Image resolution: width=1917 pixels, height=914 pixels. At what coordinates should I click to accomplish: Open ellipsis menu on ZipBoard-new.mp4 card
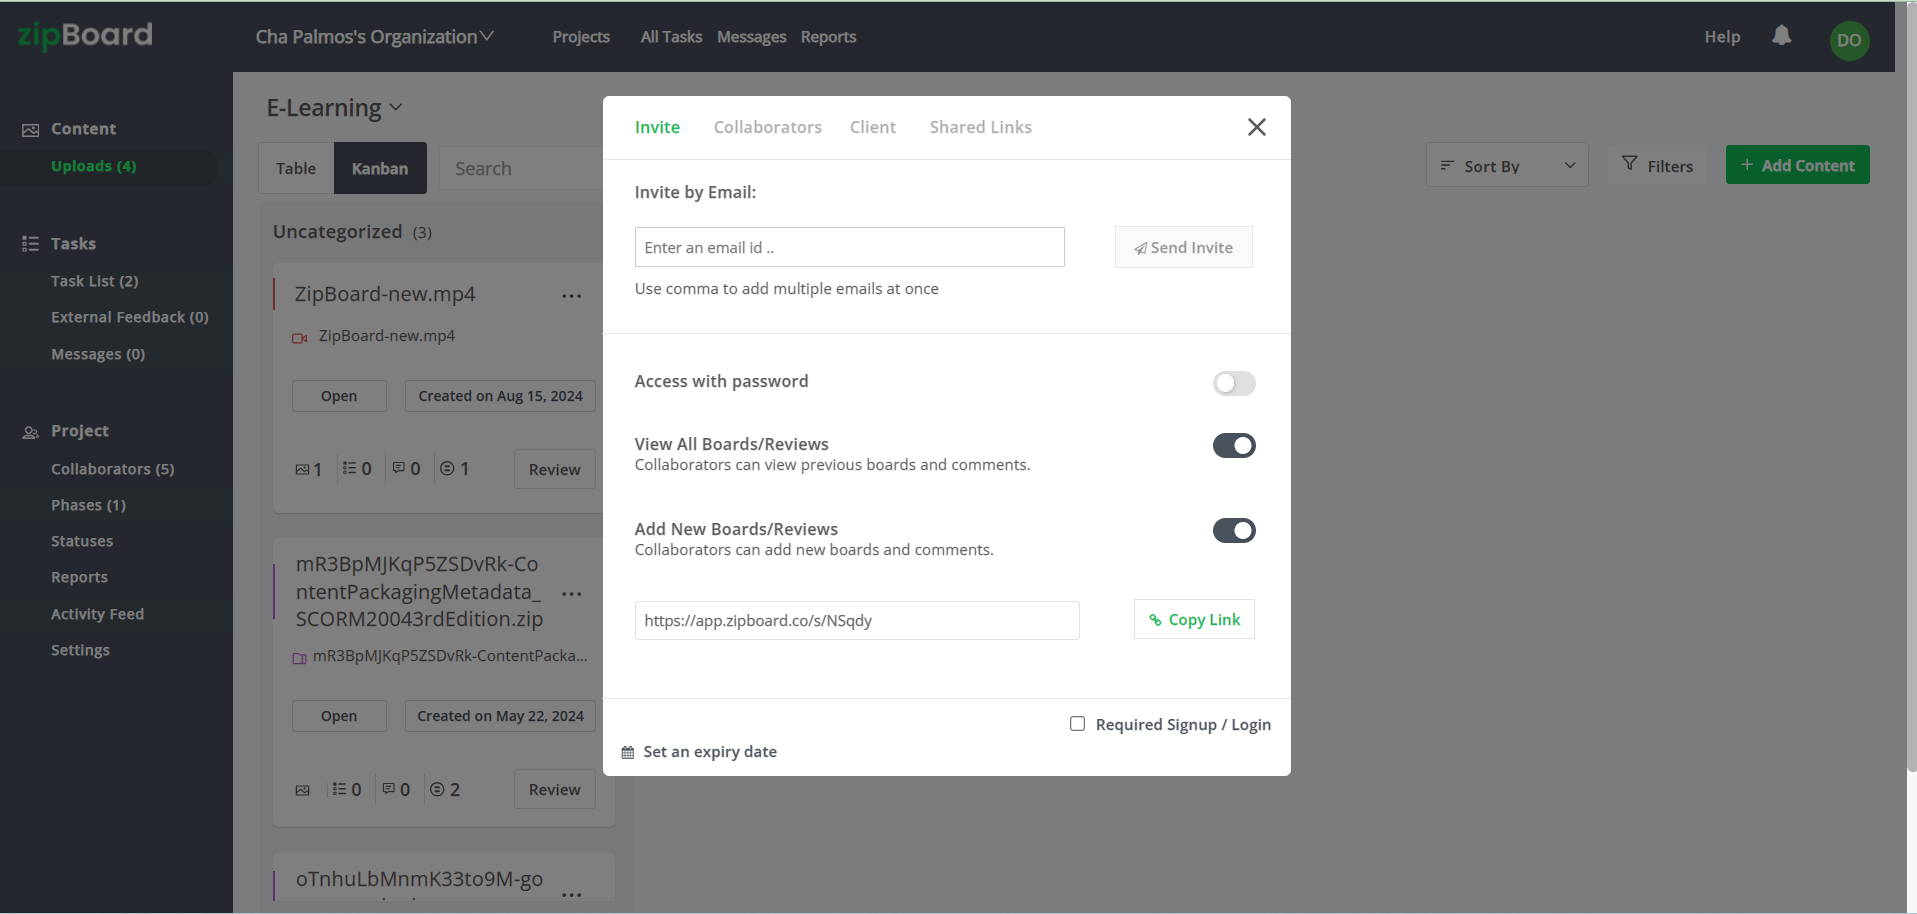pyautogui.click(x=572, y=296)
